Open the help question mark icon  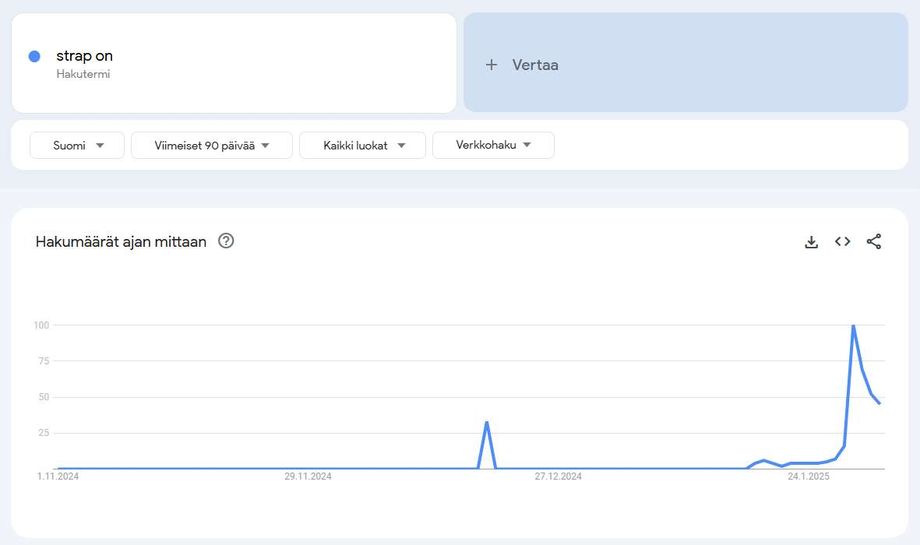tap(226, 241)
